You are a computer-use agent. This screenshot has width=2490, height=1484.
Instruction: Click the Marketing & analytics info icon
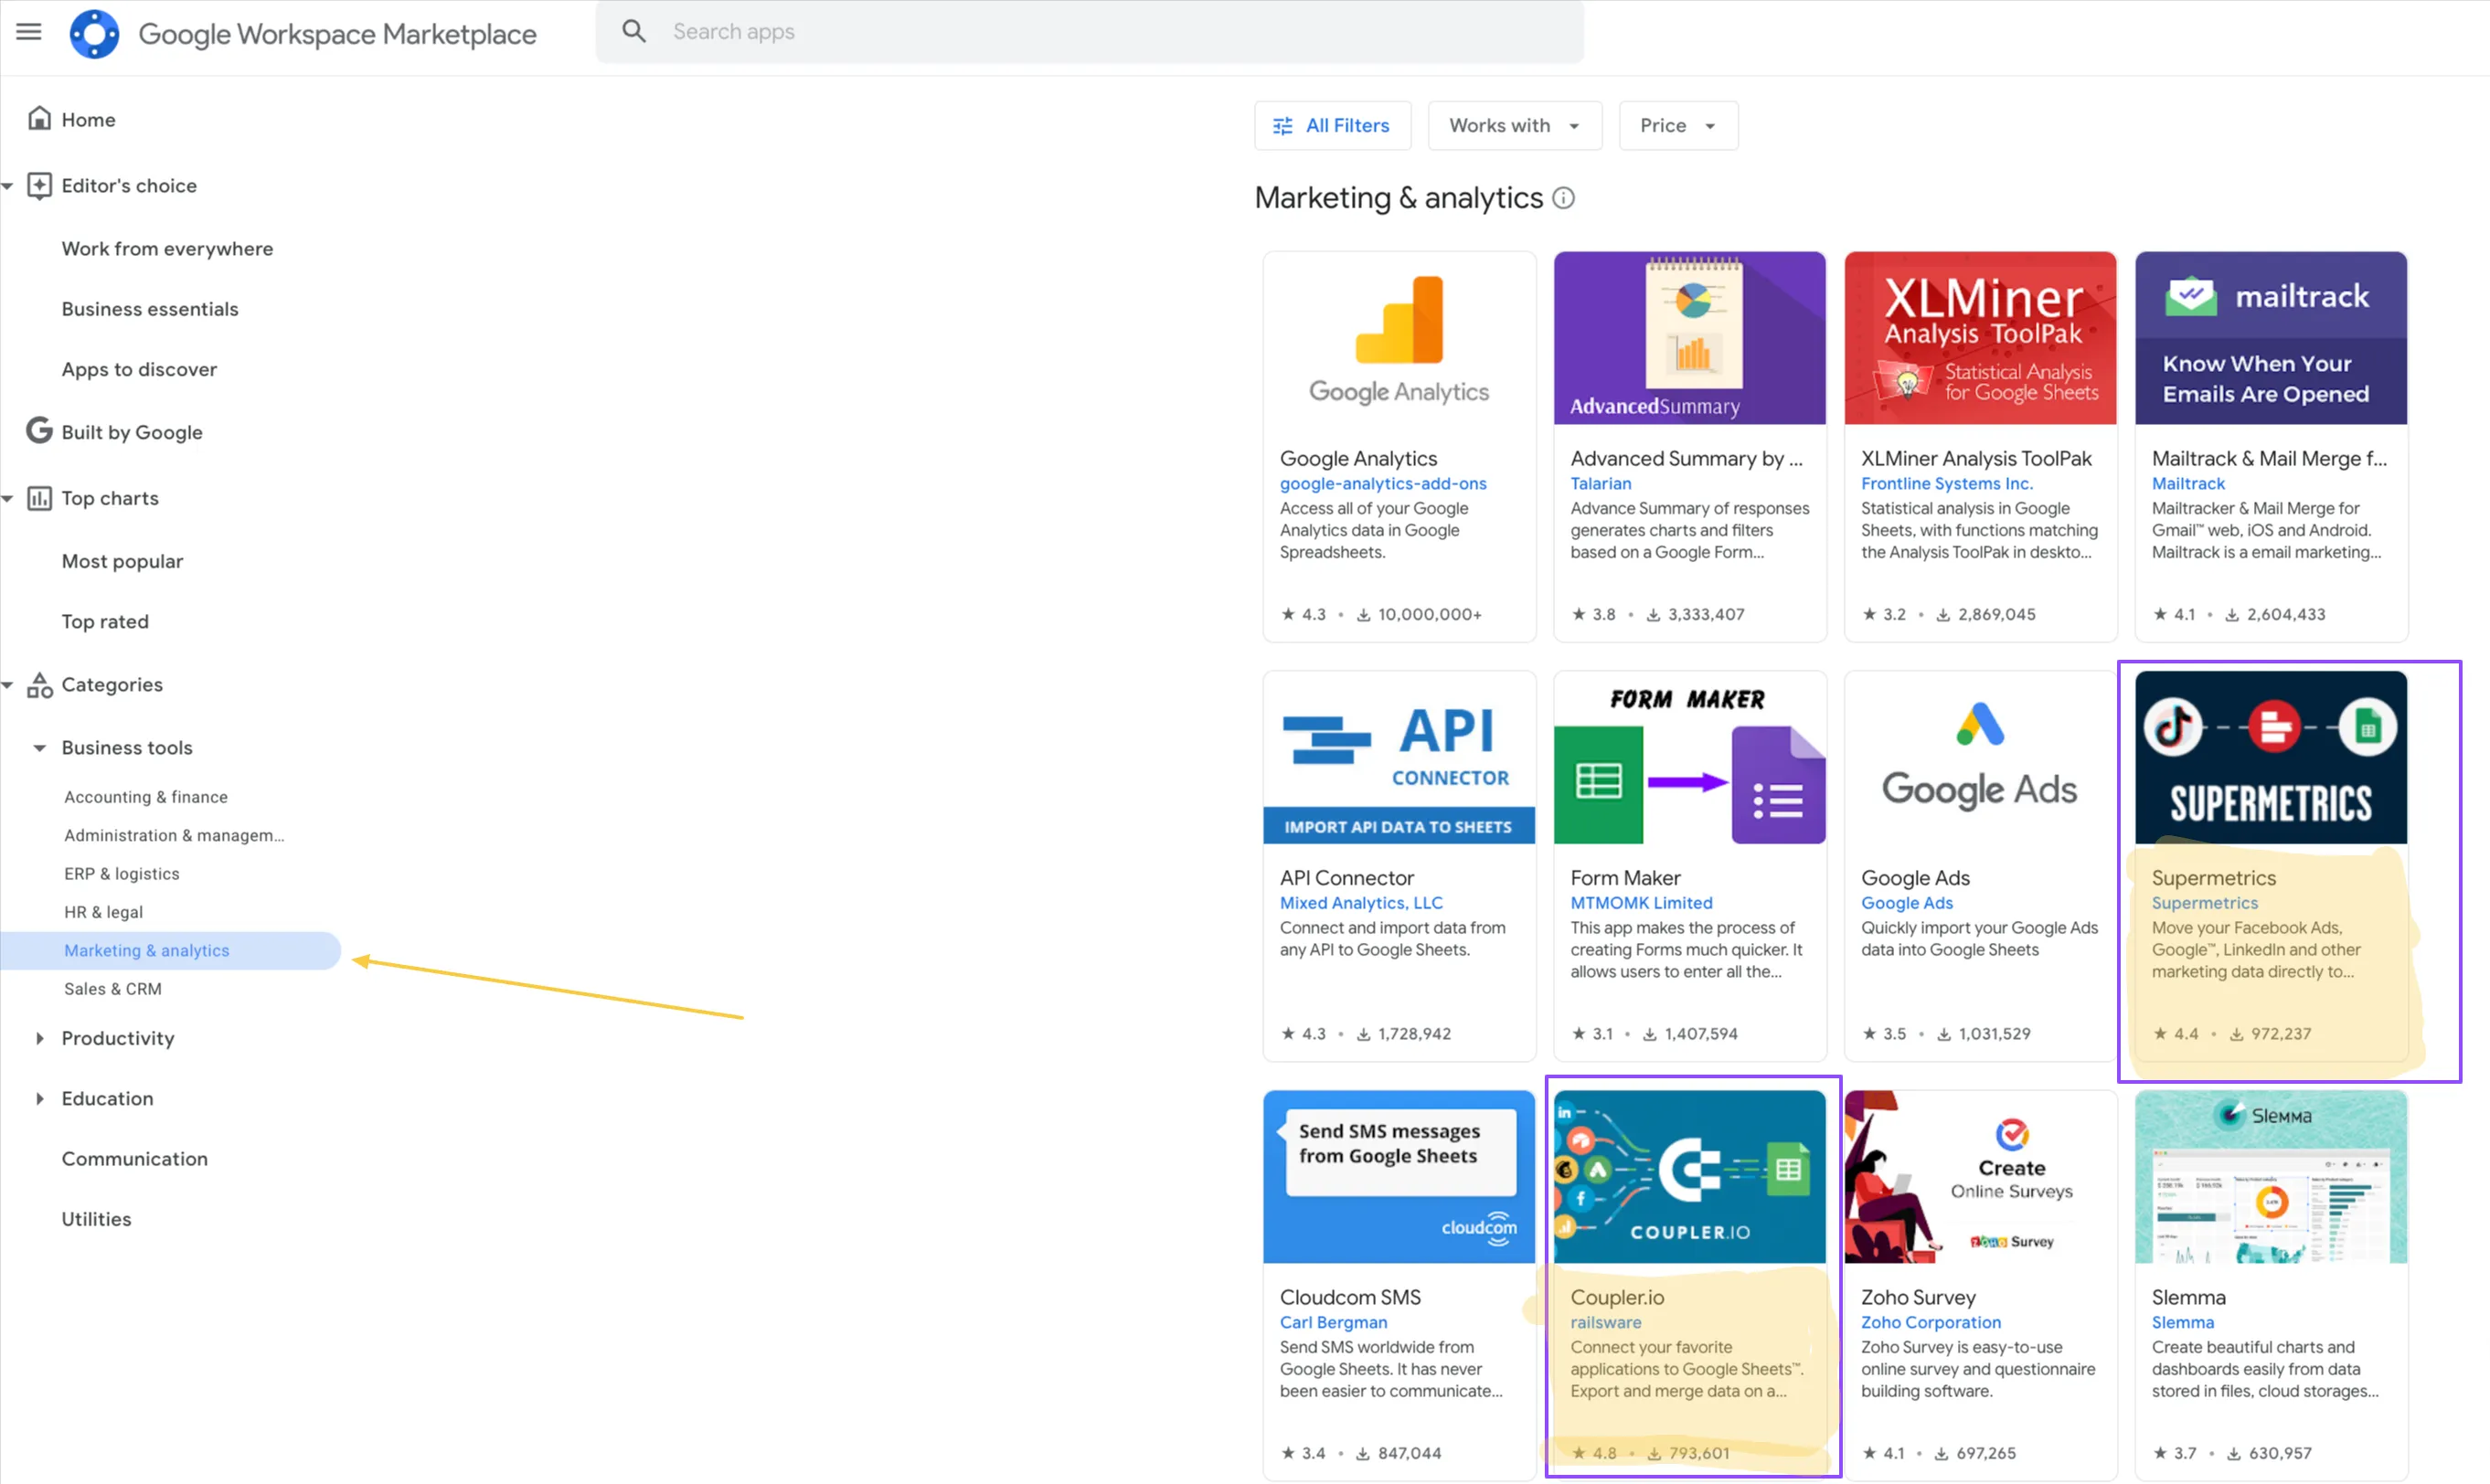point(1563,198)
